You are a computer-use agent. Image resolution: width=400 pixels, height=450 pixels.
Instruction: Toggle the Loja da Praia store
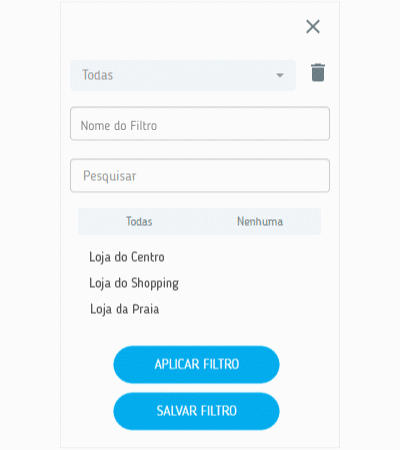[124, 309]
